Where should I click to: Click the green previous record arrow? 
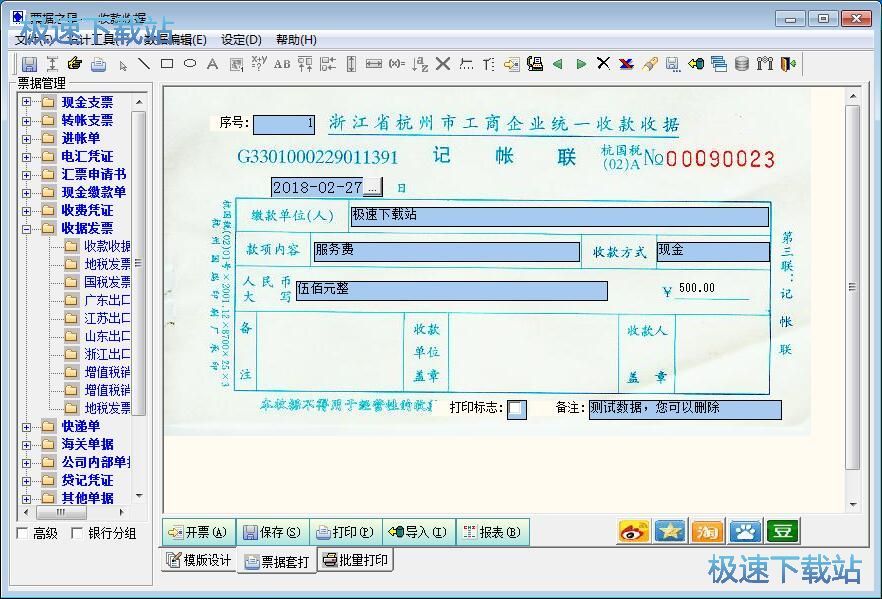[x=557, y=64]
